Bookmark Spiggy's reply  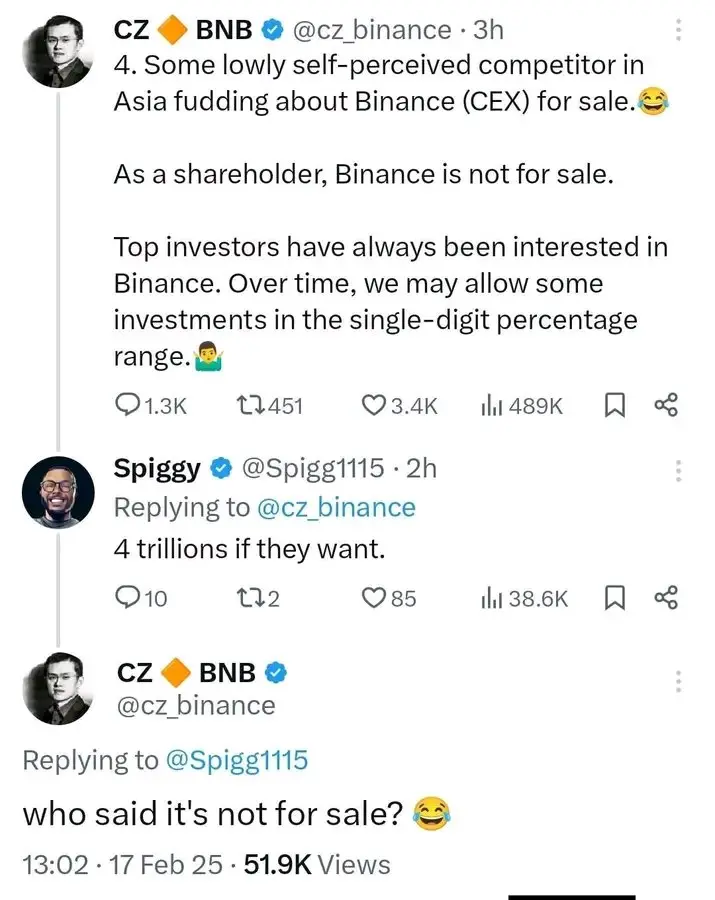tap(616, 598)
